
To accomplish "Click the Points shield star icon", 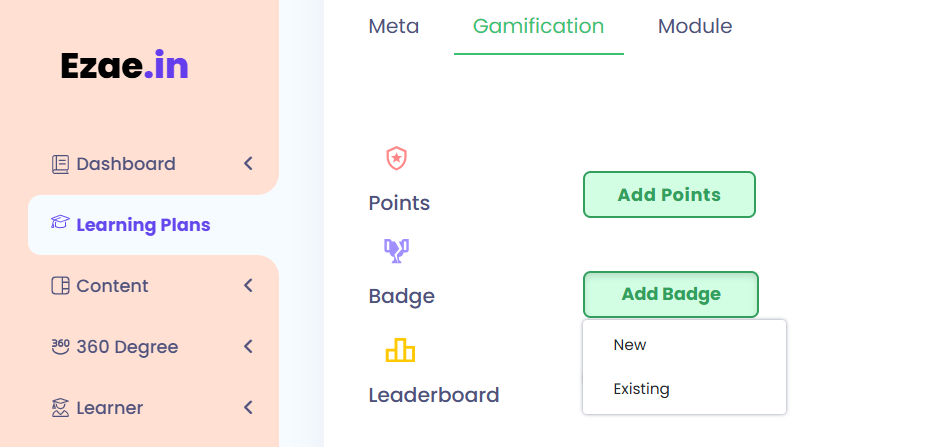I will 397,158.
